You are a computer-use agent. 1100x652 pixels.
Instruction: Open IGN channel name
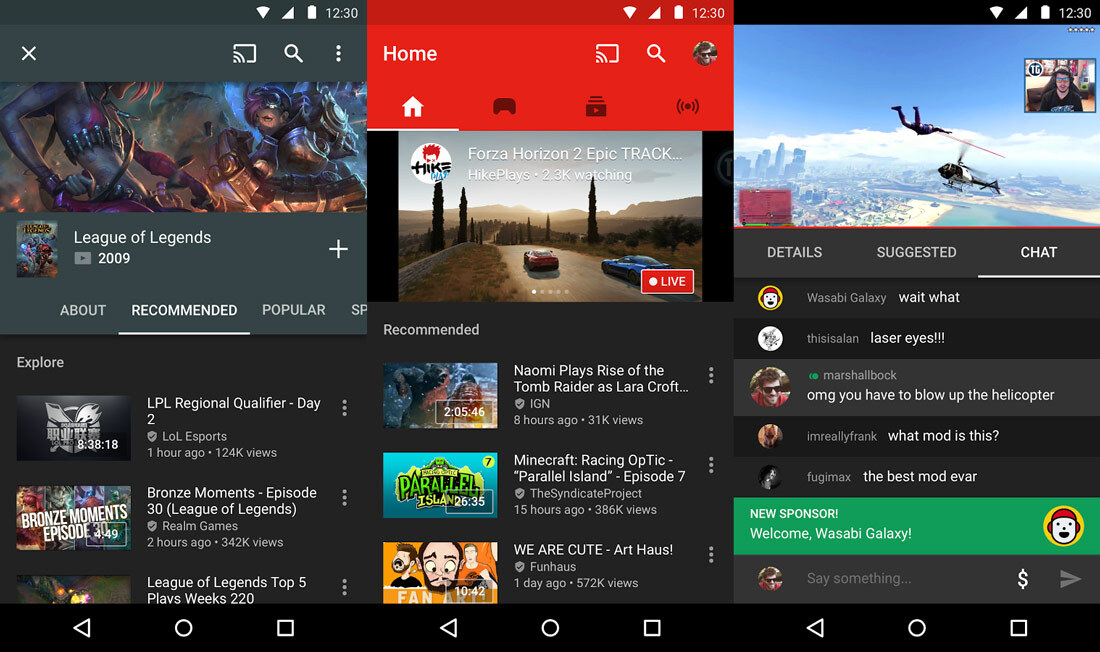click(539, 404)
